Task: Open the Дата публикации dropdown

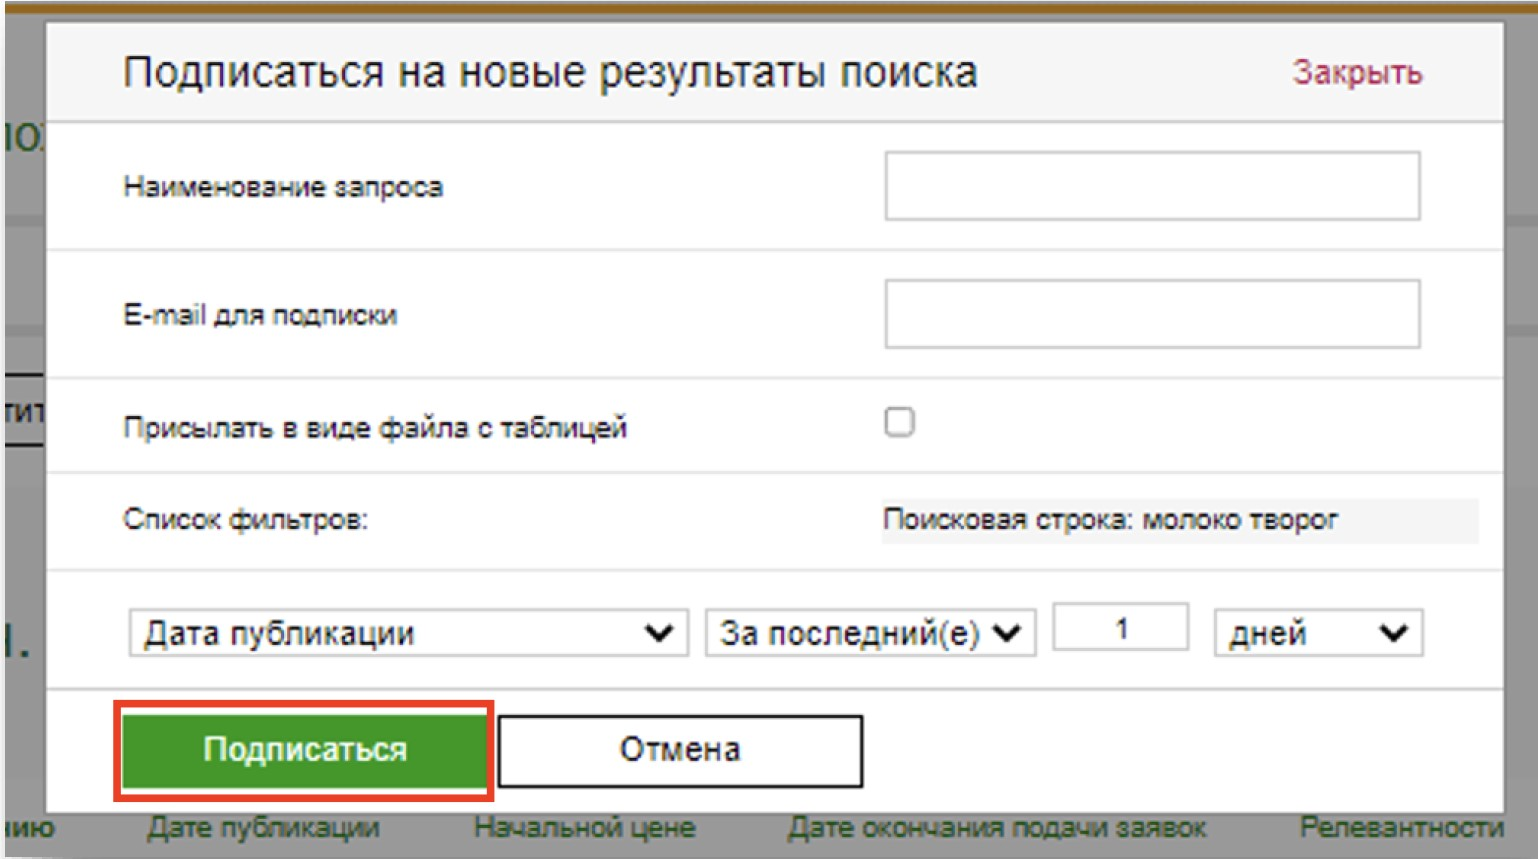Action: 408,633
